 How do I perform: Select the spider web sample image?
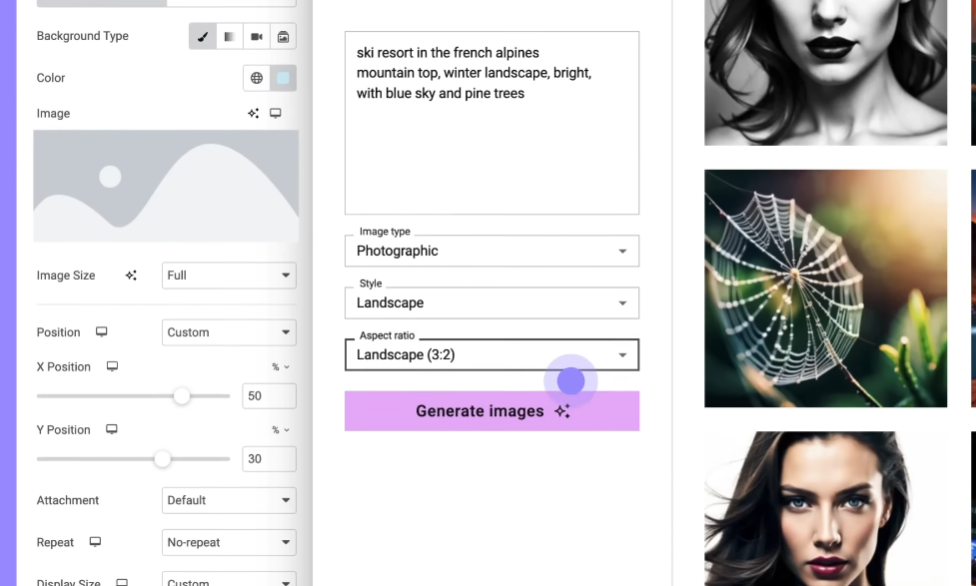point(825,288)
